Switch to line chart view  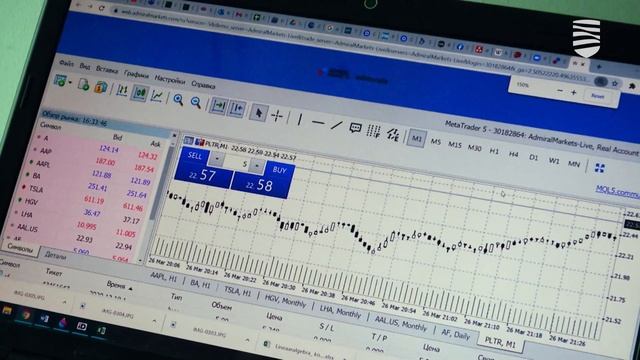click(158, 96)
